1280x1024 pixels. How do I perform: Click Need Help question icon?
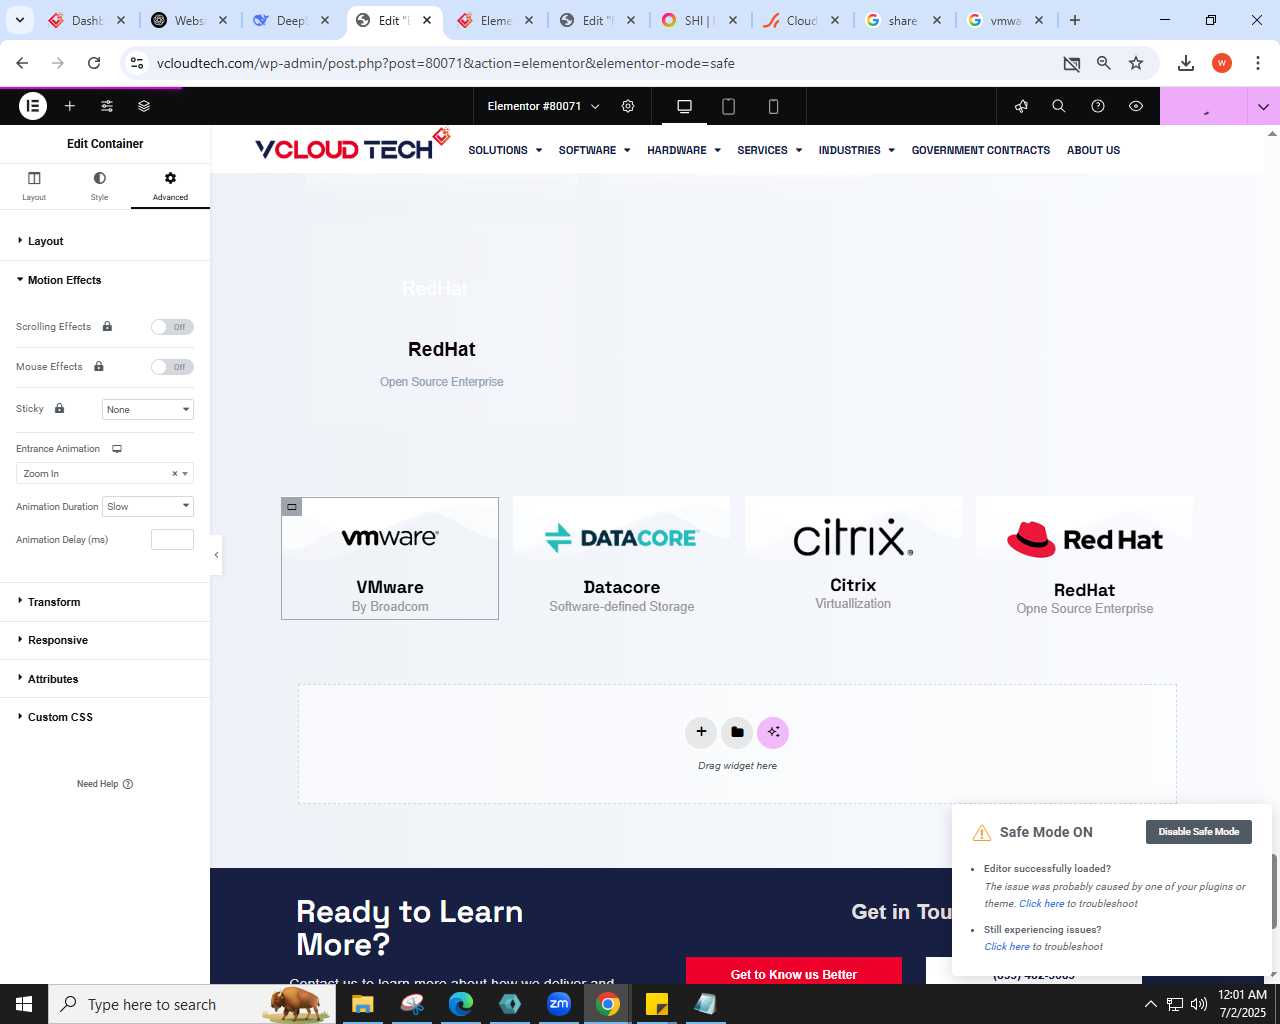pos(128,784)
